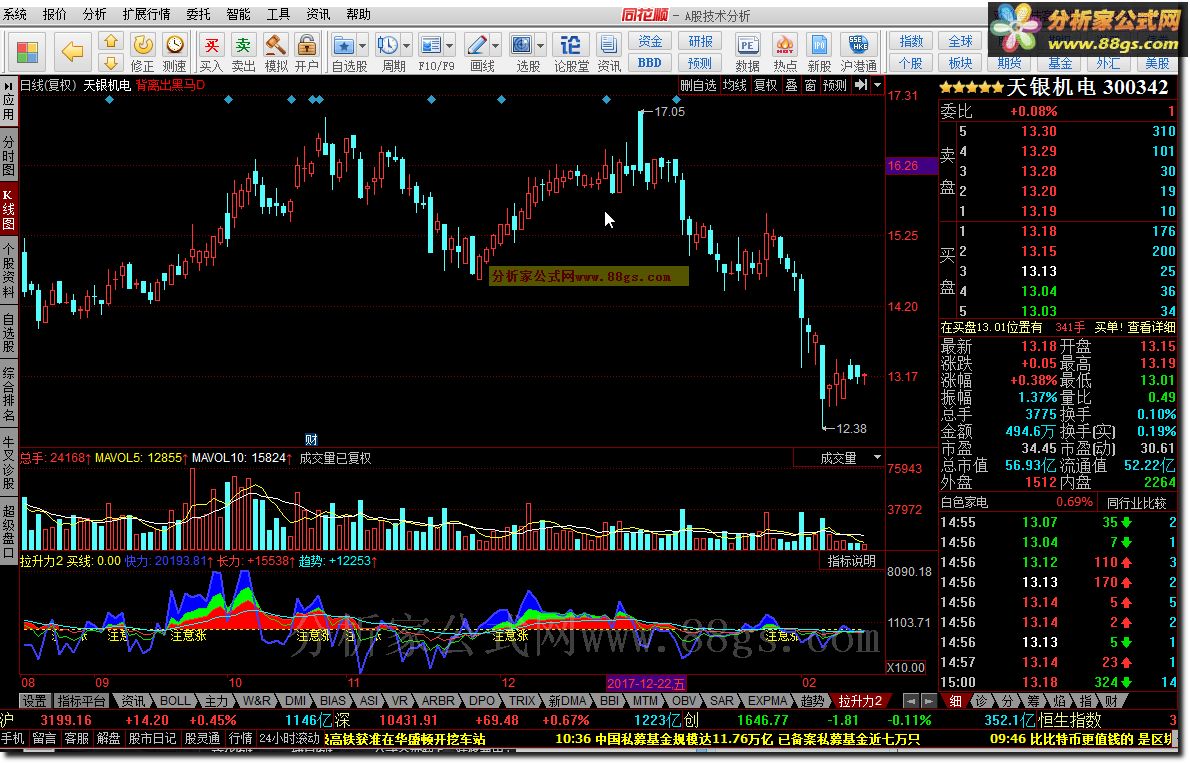
Task: Click the 17.05 high price marker on chart
Action: tap(669, 112)
